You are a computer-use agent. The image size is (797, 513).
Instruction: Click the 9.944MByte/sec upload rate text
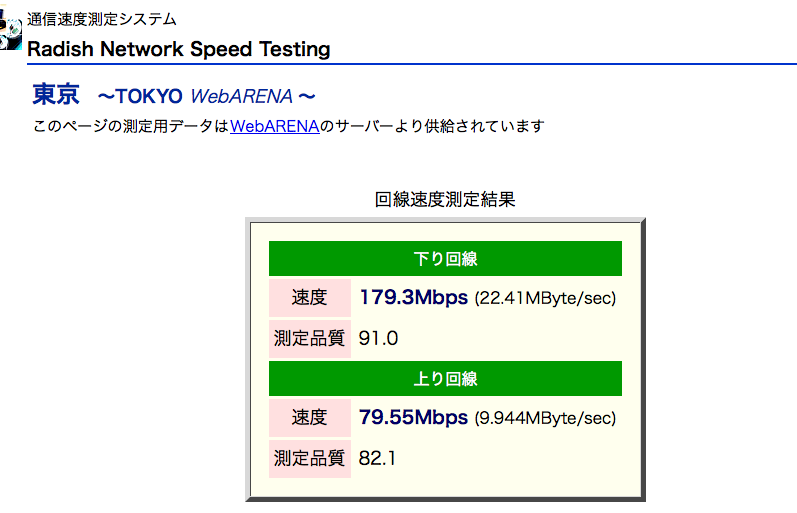pyautogui.click(x=545, y=419)
